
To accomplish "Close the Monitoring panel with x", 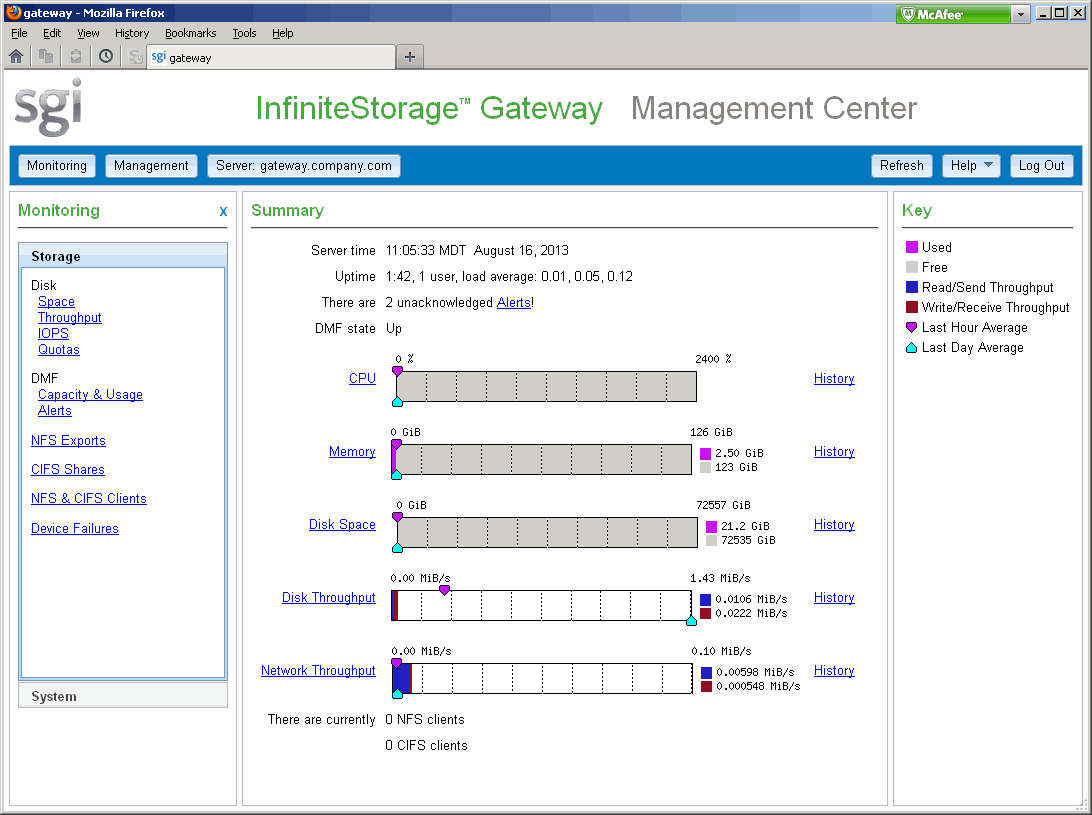I will pos(223,211).
